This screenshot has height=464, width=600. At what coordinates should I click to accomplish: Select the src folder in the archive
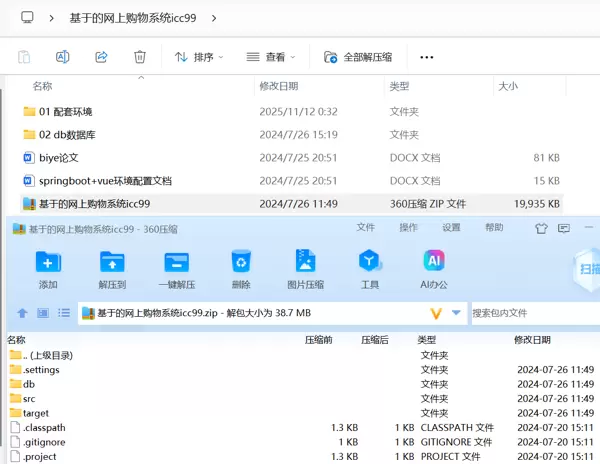(x=29, y=398)
